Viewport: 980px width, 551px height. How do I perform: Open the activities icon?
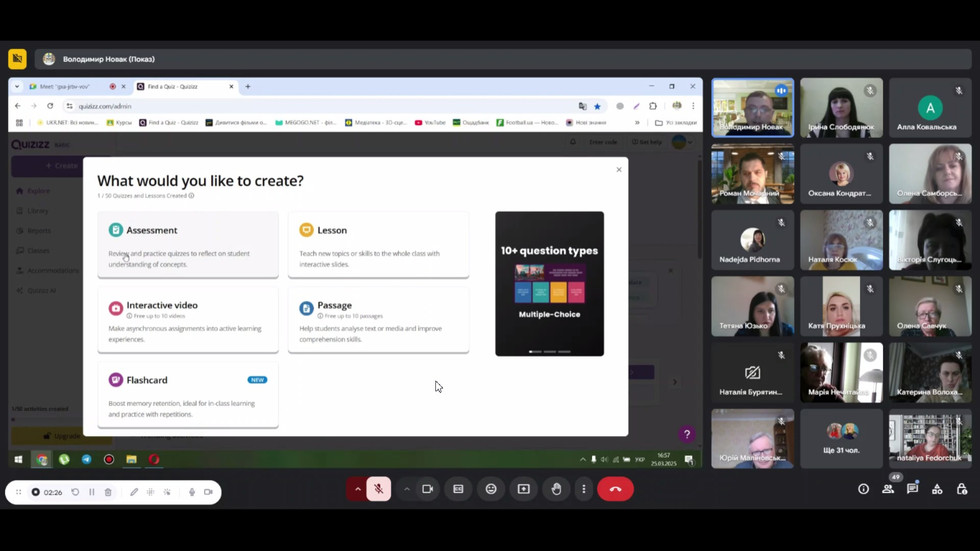(937, 489)
